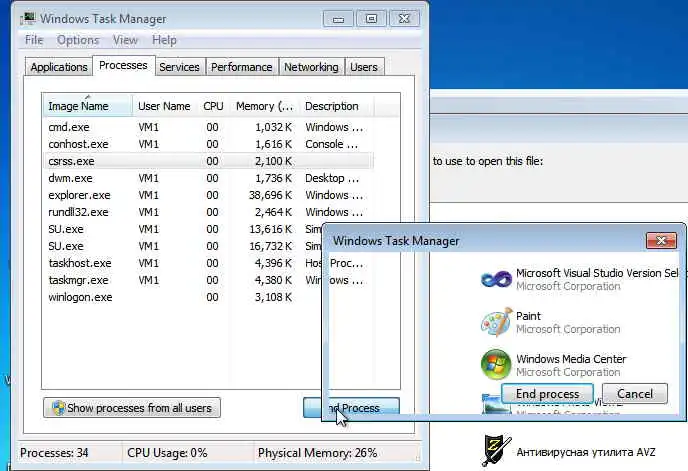Image resolution: width=688 pixels, height=471 pixels.
Task: Confirm with the End process dialog button
Action: [x=548, y=394]
